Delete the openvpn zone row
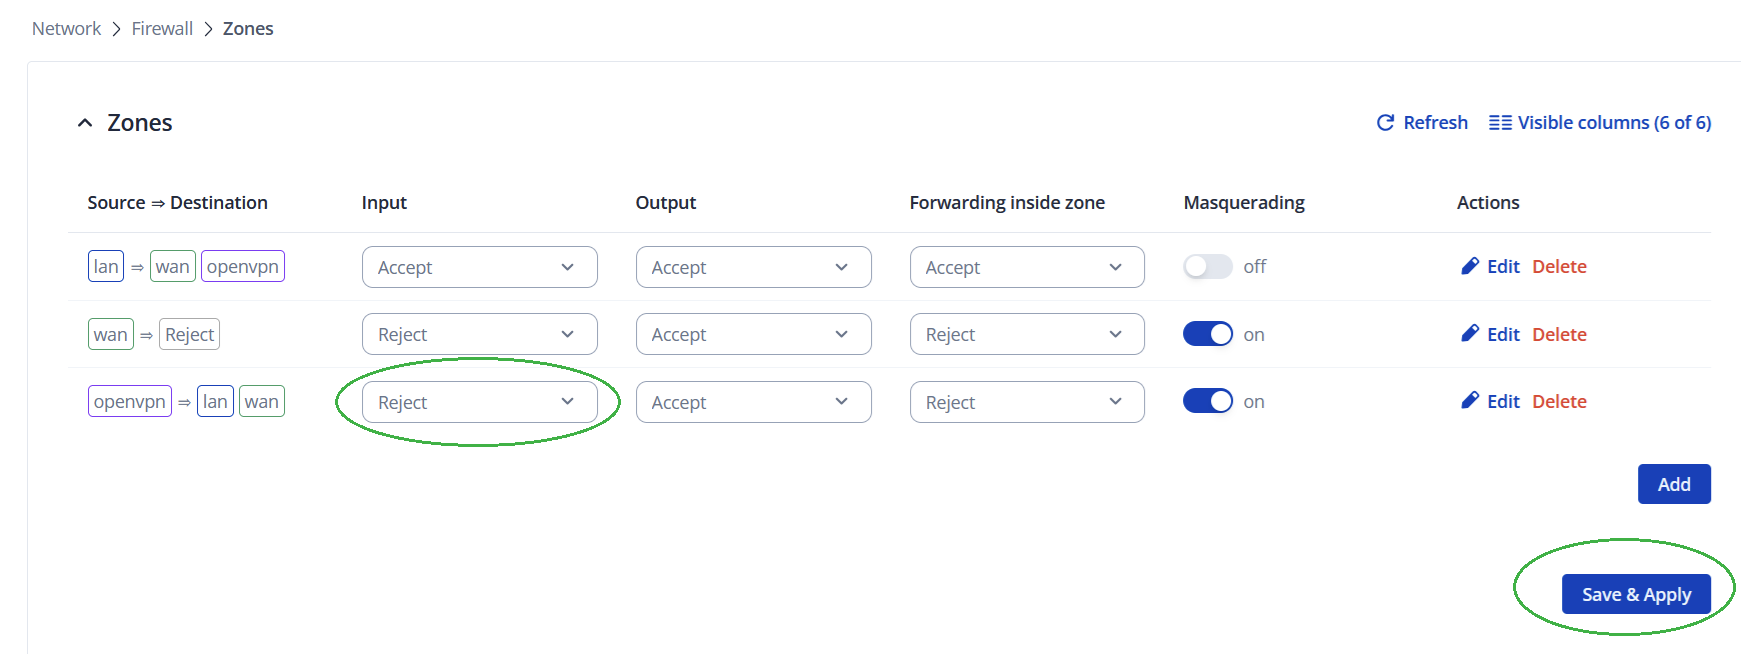 [x=1559, y=401]
